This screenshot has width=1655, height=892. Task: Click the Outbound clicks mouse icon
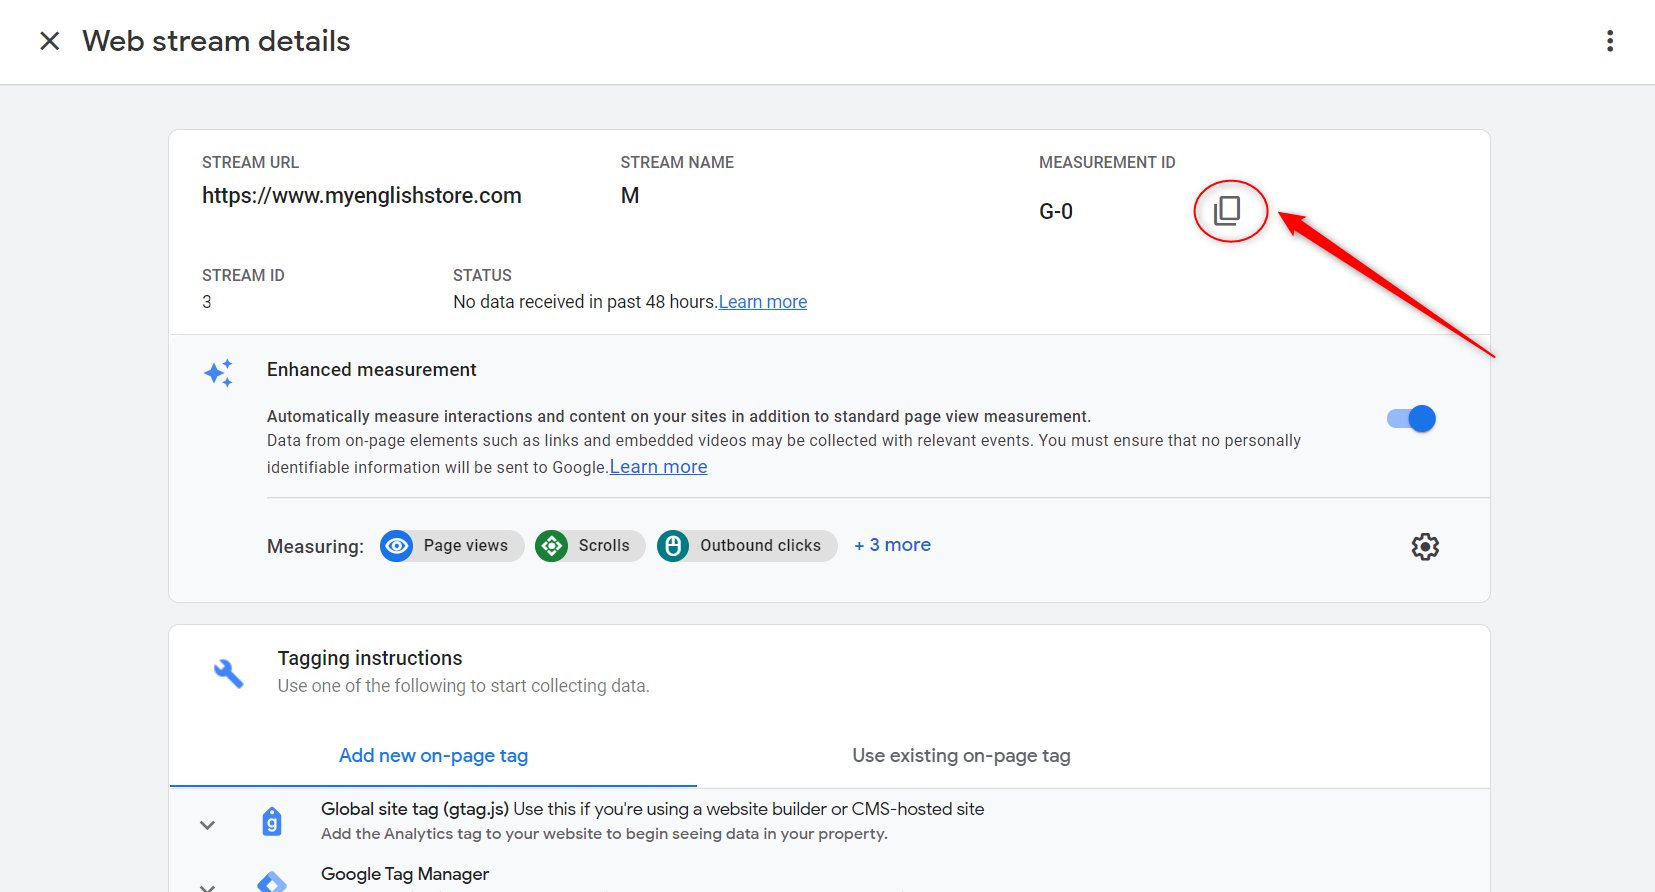tap(673, 546)
